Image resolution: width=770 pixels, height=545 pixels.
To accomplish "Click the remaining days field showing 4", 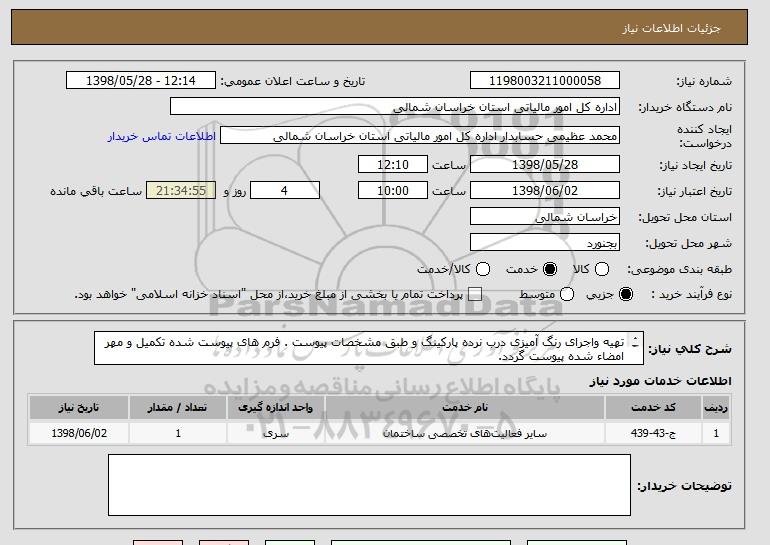I will click(x=285, y=191).
